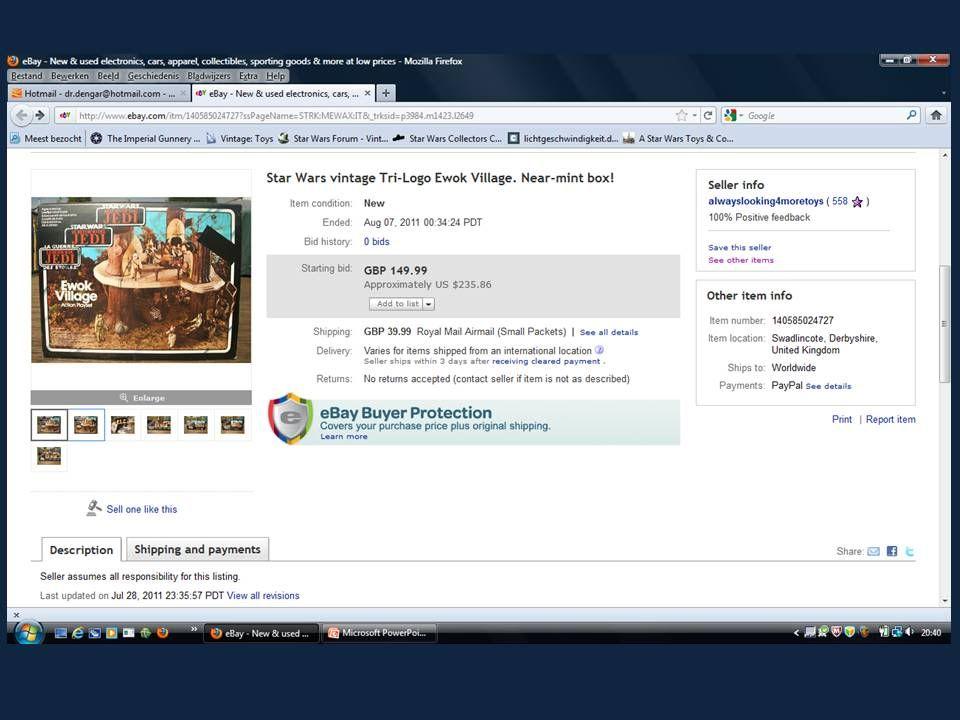960x720 pixels.
Task: Switch to the Hotmail browser tab
Action: 93,93
